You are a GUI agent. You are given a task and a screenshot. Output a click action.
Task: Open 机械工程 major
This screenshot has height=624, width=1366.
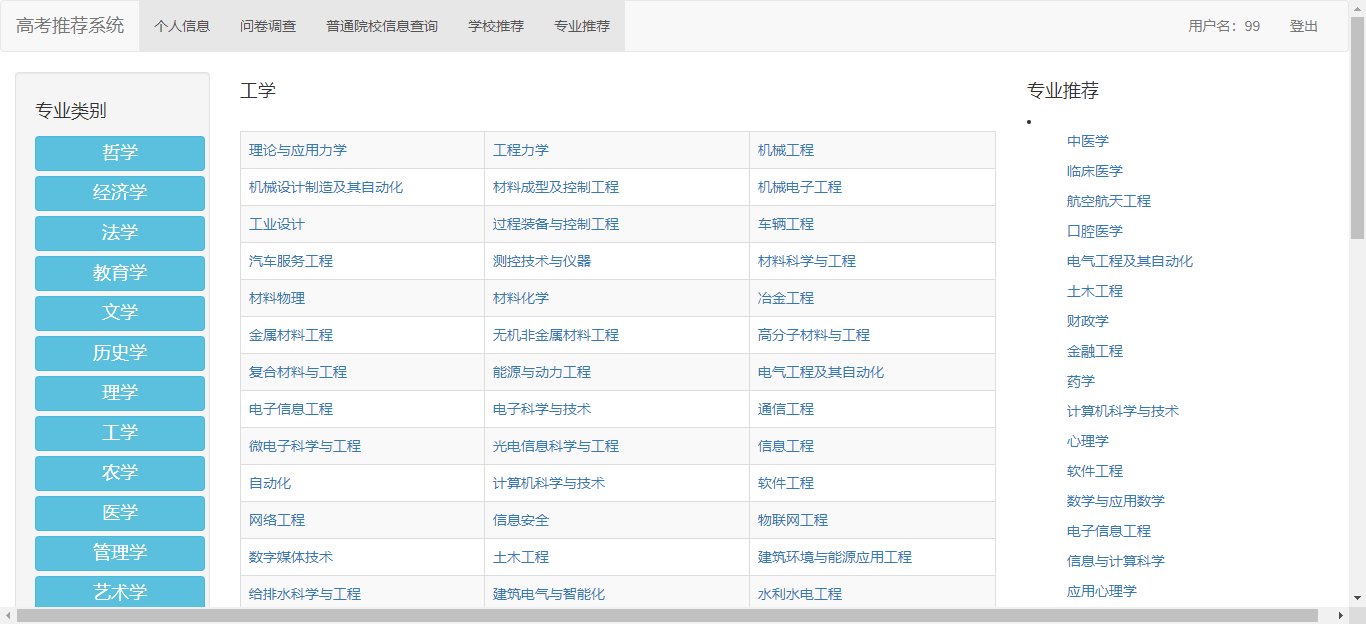786,150
